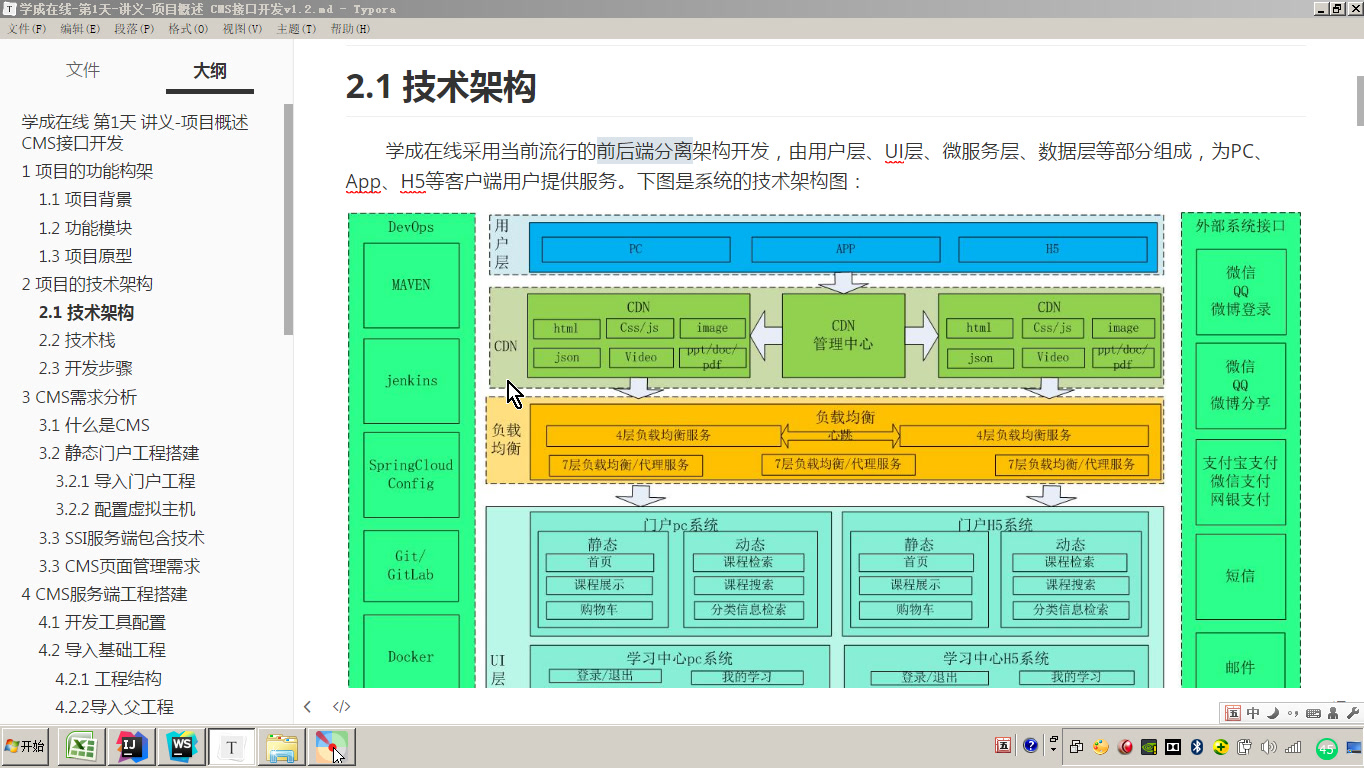Open the 格式(O) menu
1364x768 pixels.
188,29
